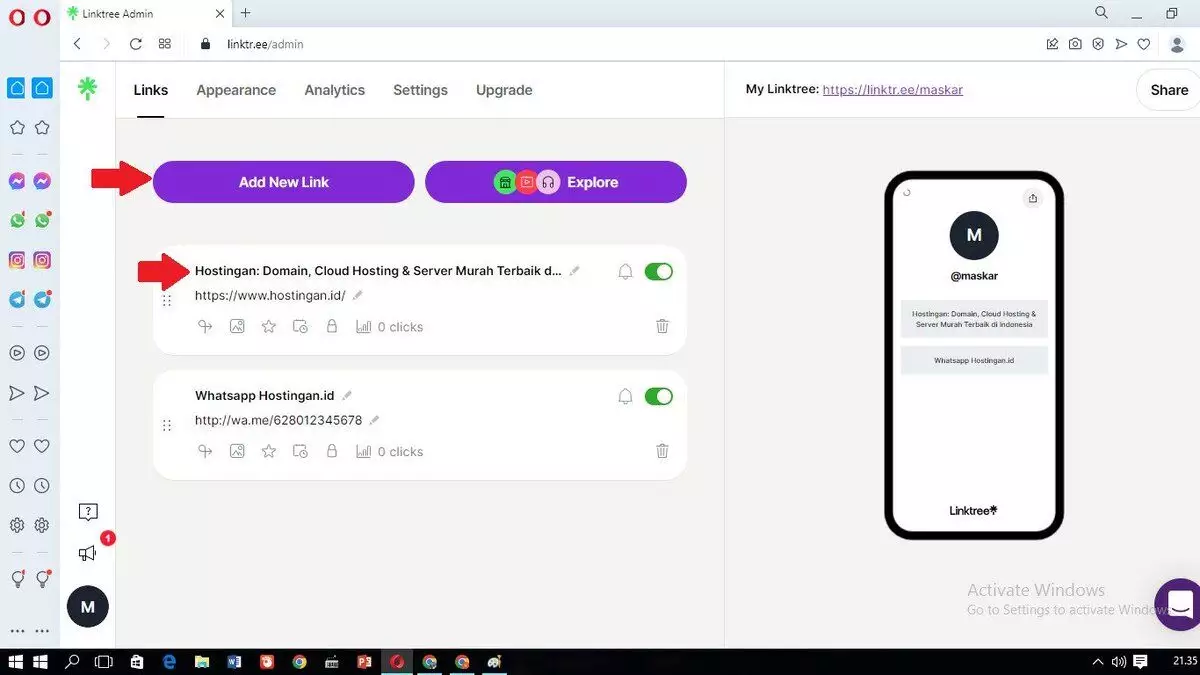
Task: Disable the Hostingan link toggle
Action: click(659, 272)
